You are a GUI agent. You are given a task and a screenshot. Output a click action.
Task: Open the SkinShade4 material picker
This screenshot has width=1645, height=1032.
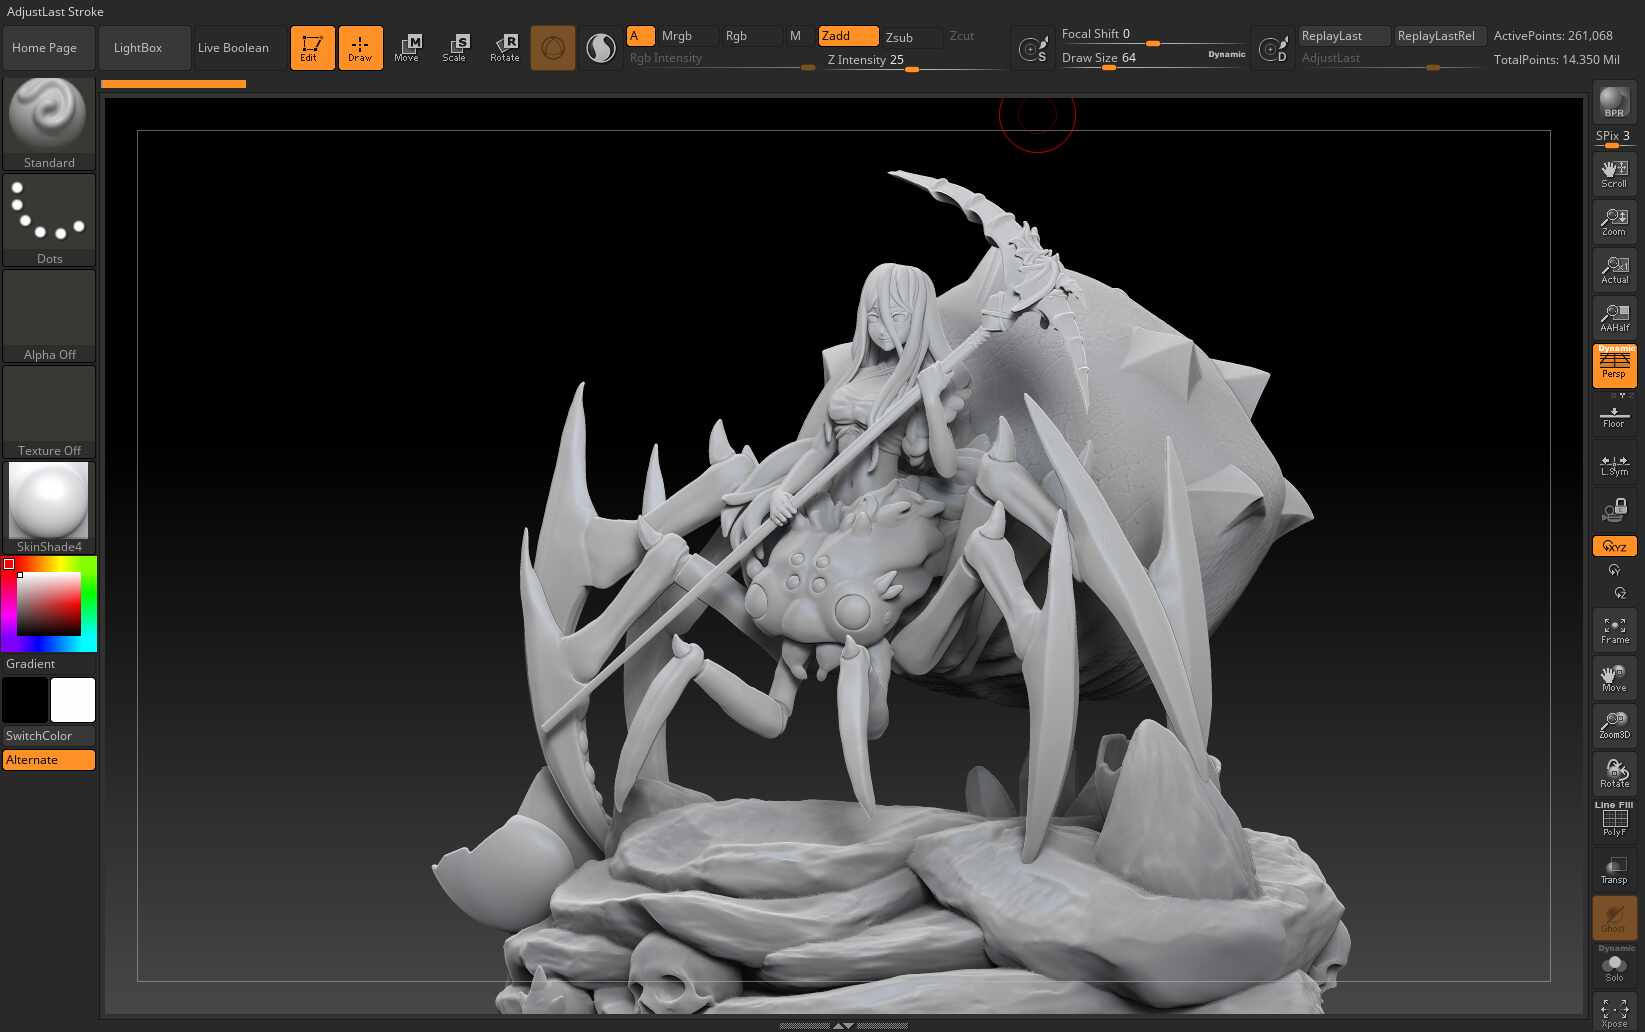[49, 507]
